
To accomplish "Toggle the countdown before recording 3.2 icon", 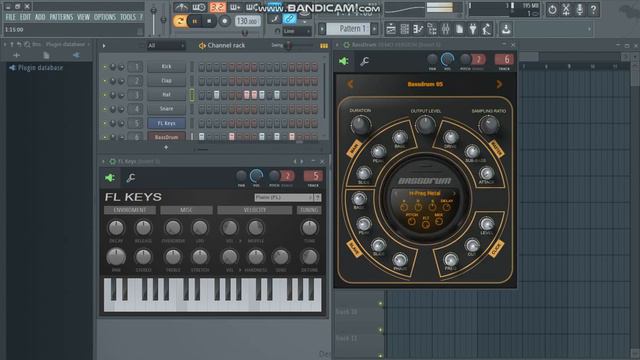I will (218, 7).
